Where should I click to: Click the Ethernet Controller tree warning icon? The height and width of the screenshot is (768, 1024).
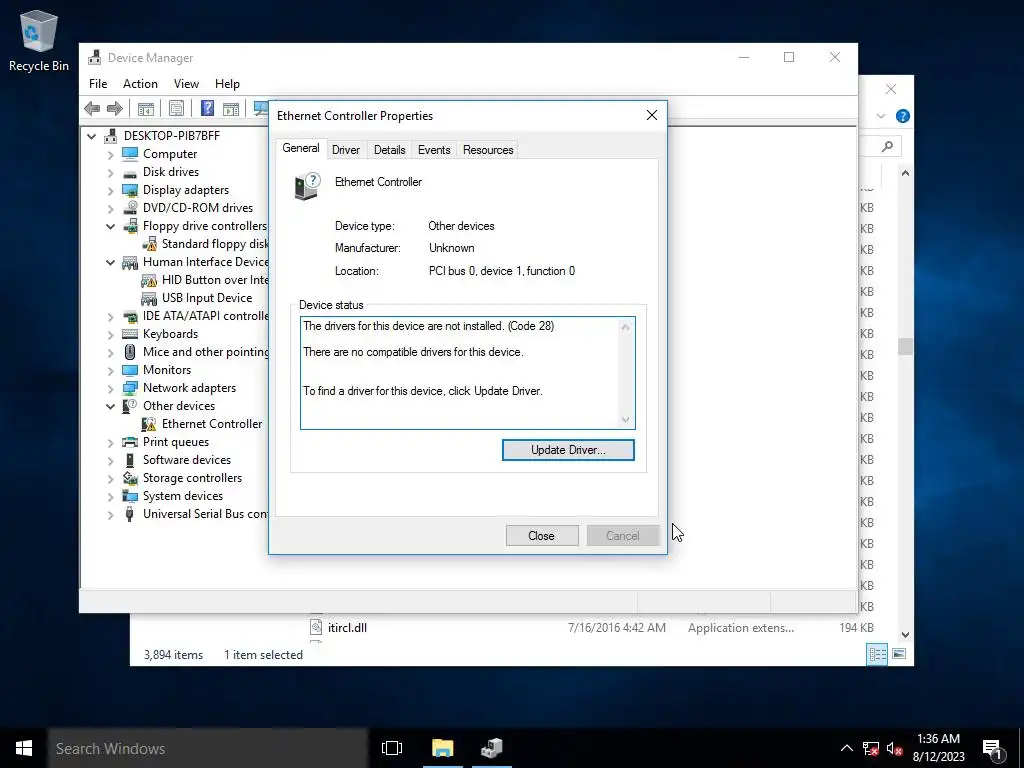[150, 424]
